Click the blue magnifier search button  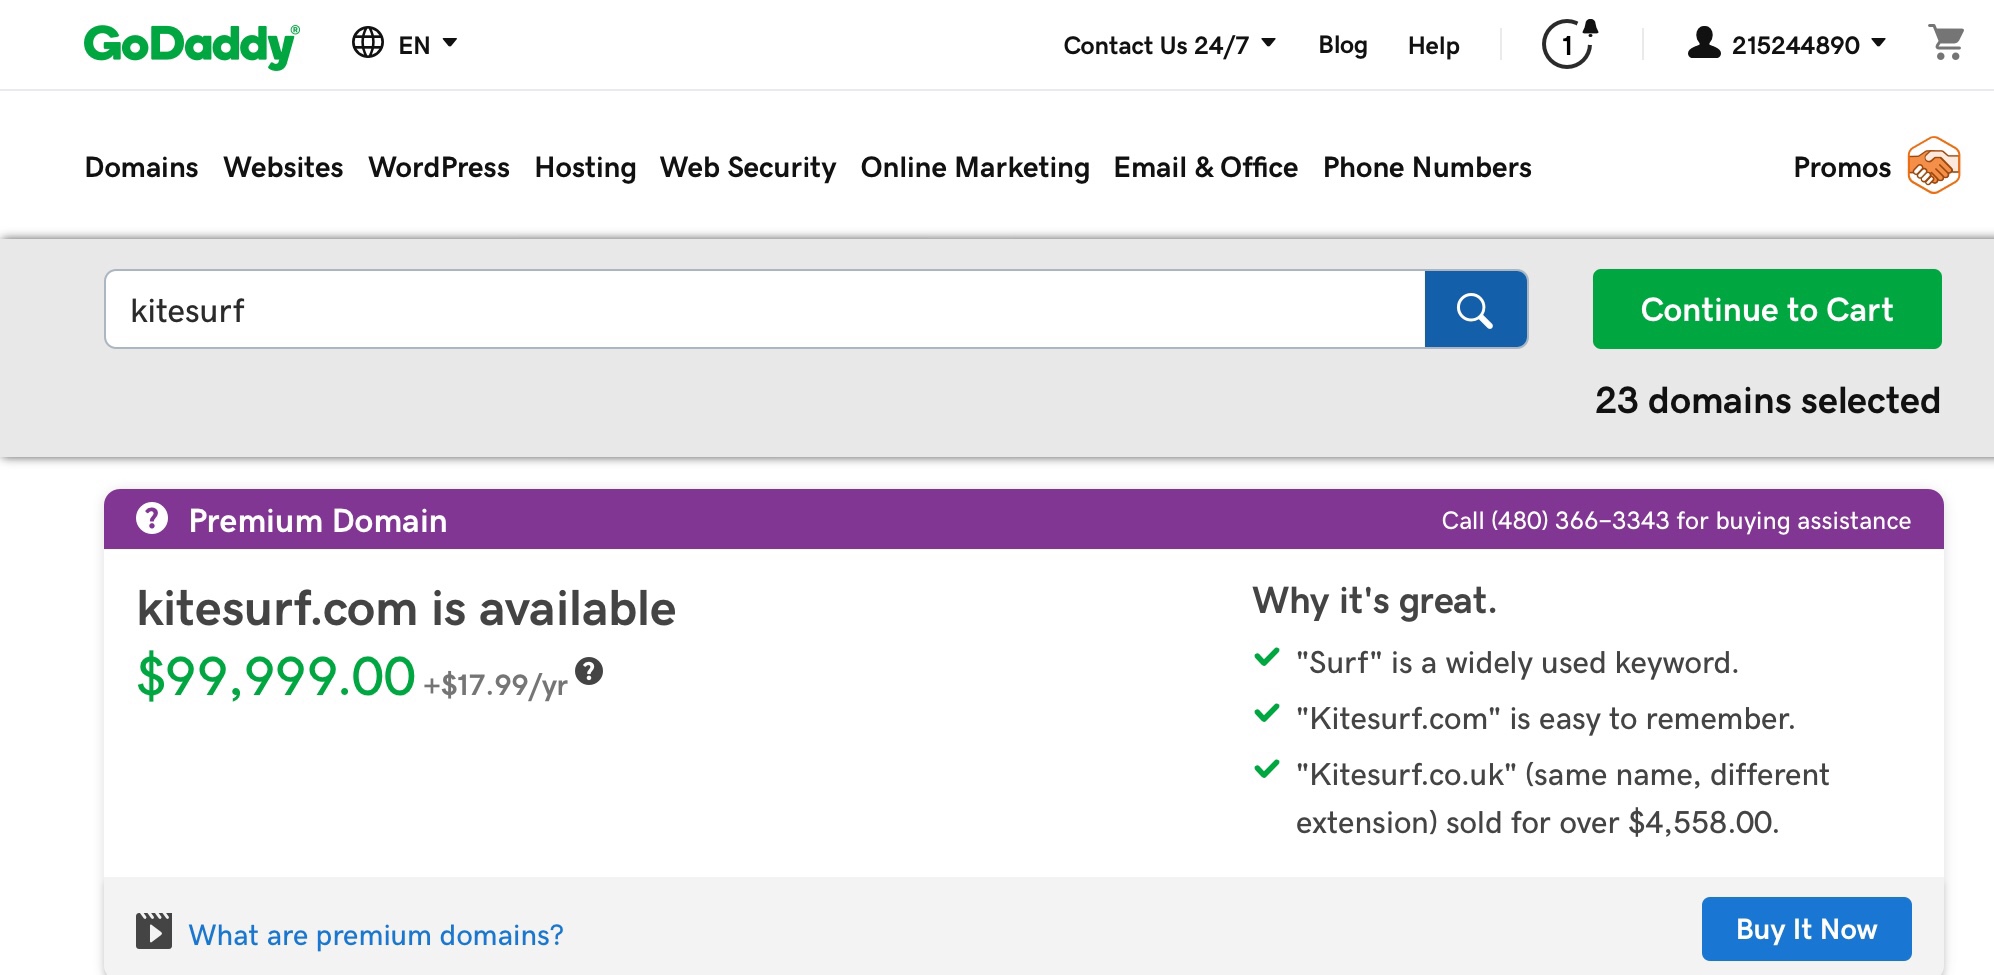pos(1476,309)
